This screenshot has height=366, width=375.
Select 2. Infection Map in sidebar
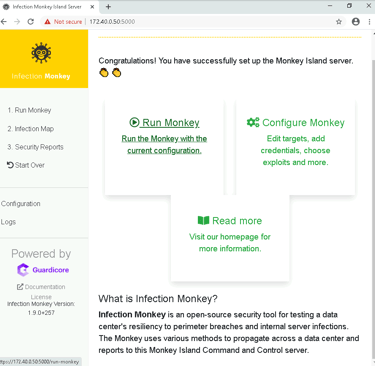pyautogui.click(x=31, y=129)
